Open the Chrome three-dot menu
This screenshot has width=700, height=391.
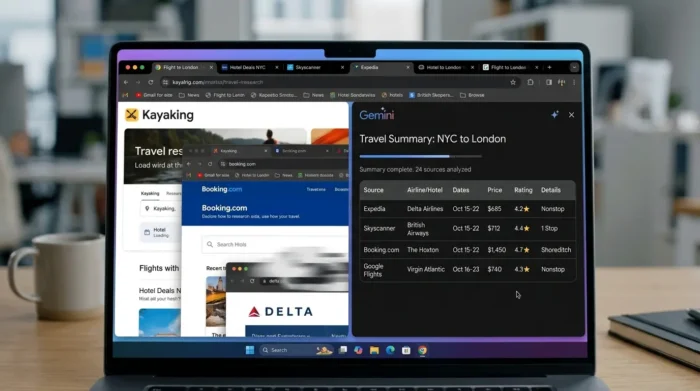pyautogui.click(x=574, y=82)
